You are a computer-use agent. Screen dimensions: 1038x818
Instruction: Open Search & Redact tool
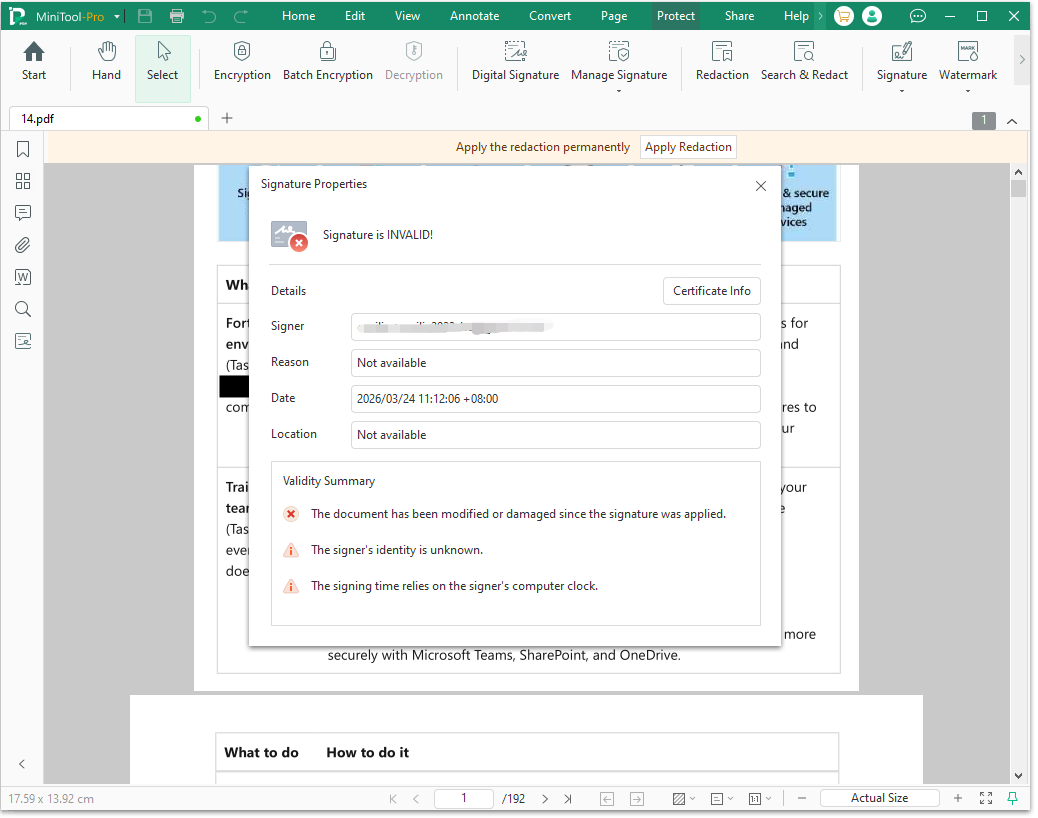[804, 62]
